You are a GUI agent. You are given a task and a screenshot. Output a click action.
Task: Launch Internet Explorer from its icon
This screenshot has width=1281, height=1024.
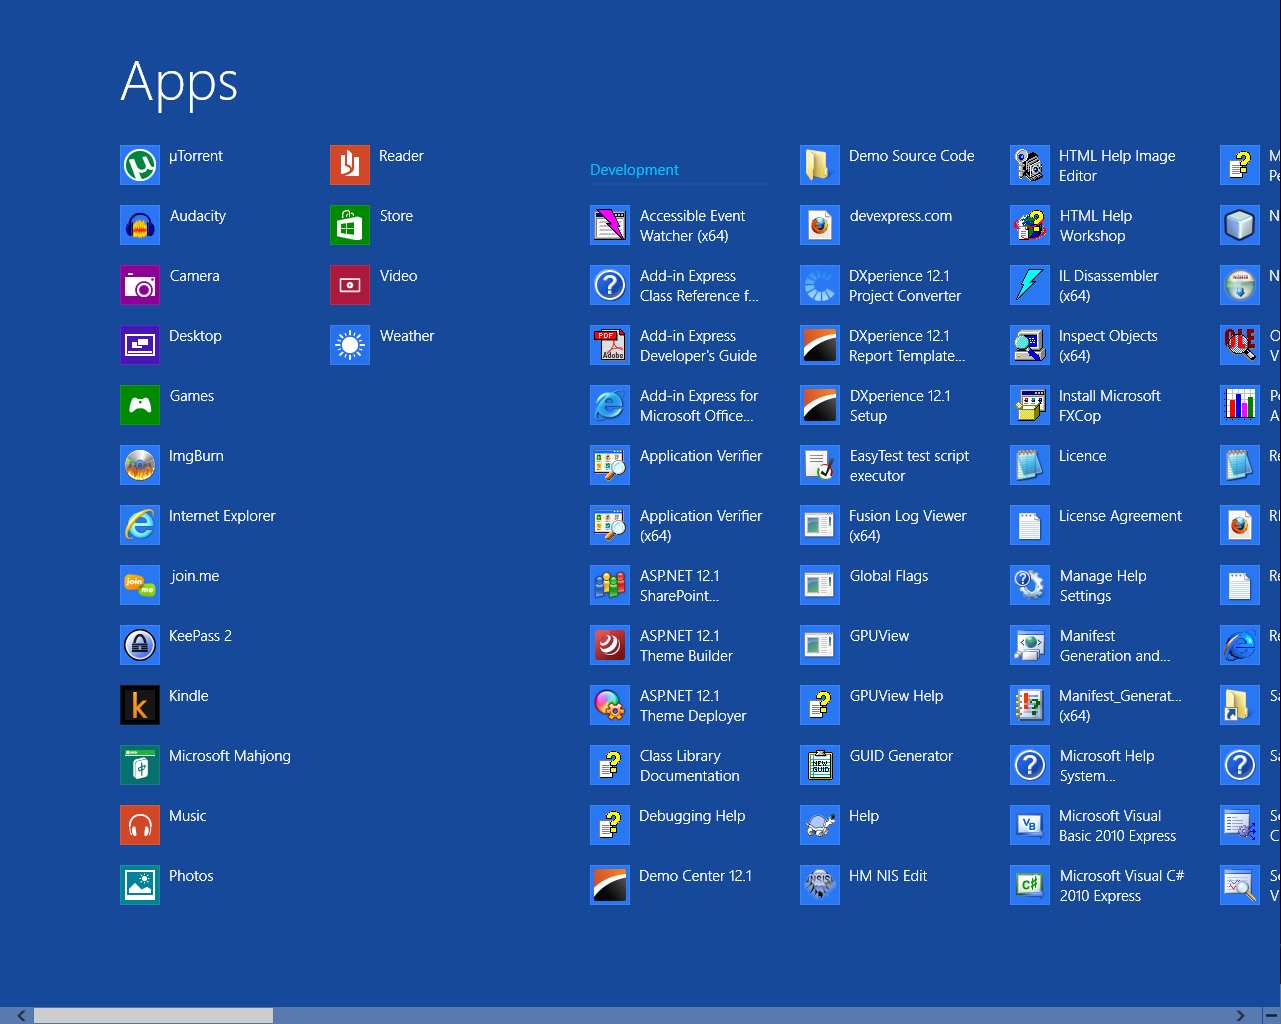coord(140,525)
